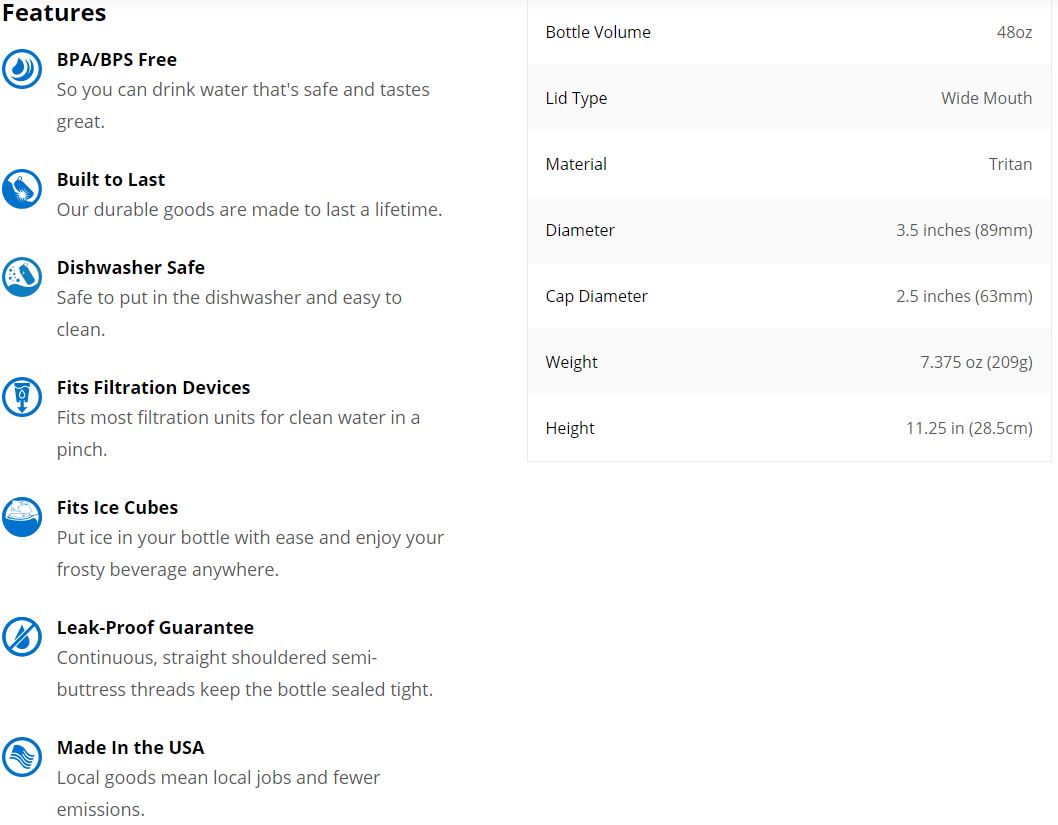Viewport: 1058px width, 825px height.
Task: Select the BPA/BPS Free feature title
Action: click(x=117, y=59)
